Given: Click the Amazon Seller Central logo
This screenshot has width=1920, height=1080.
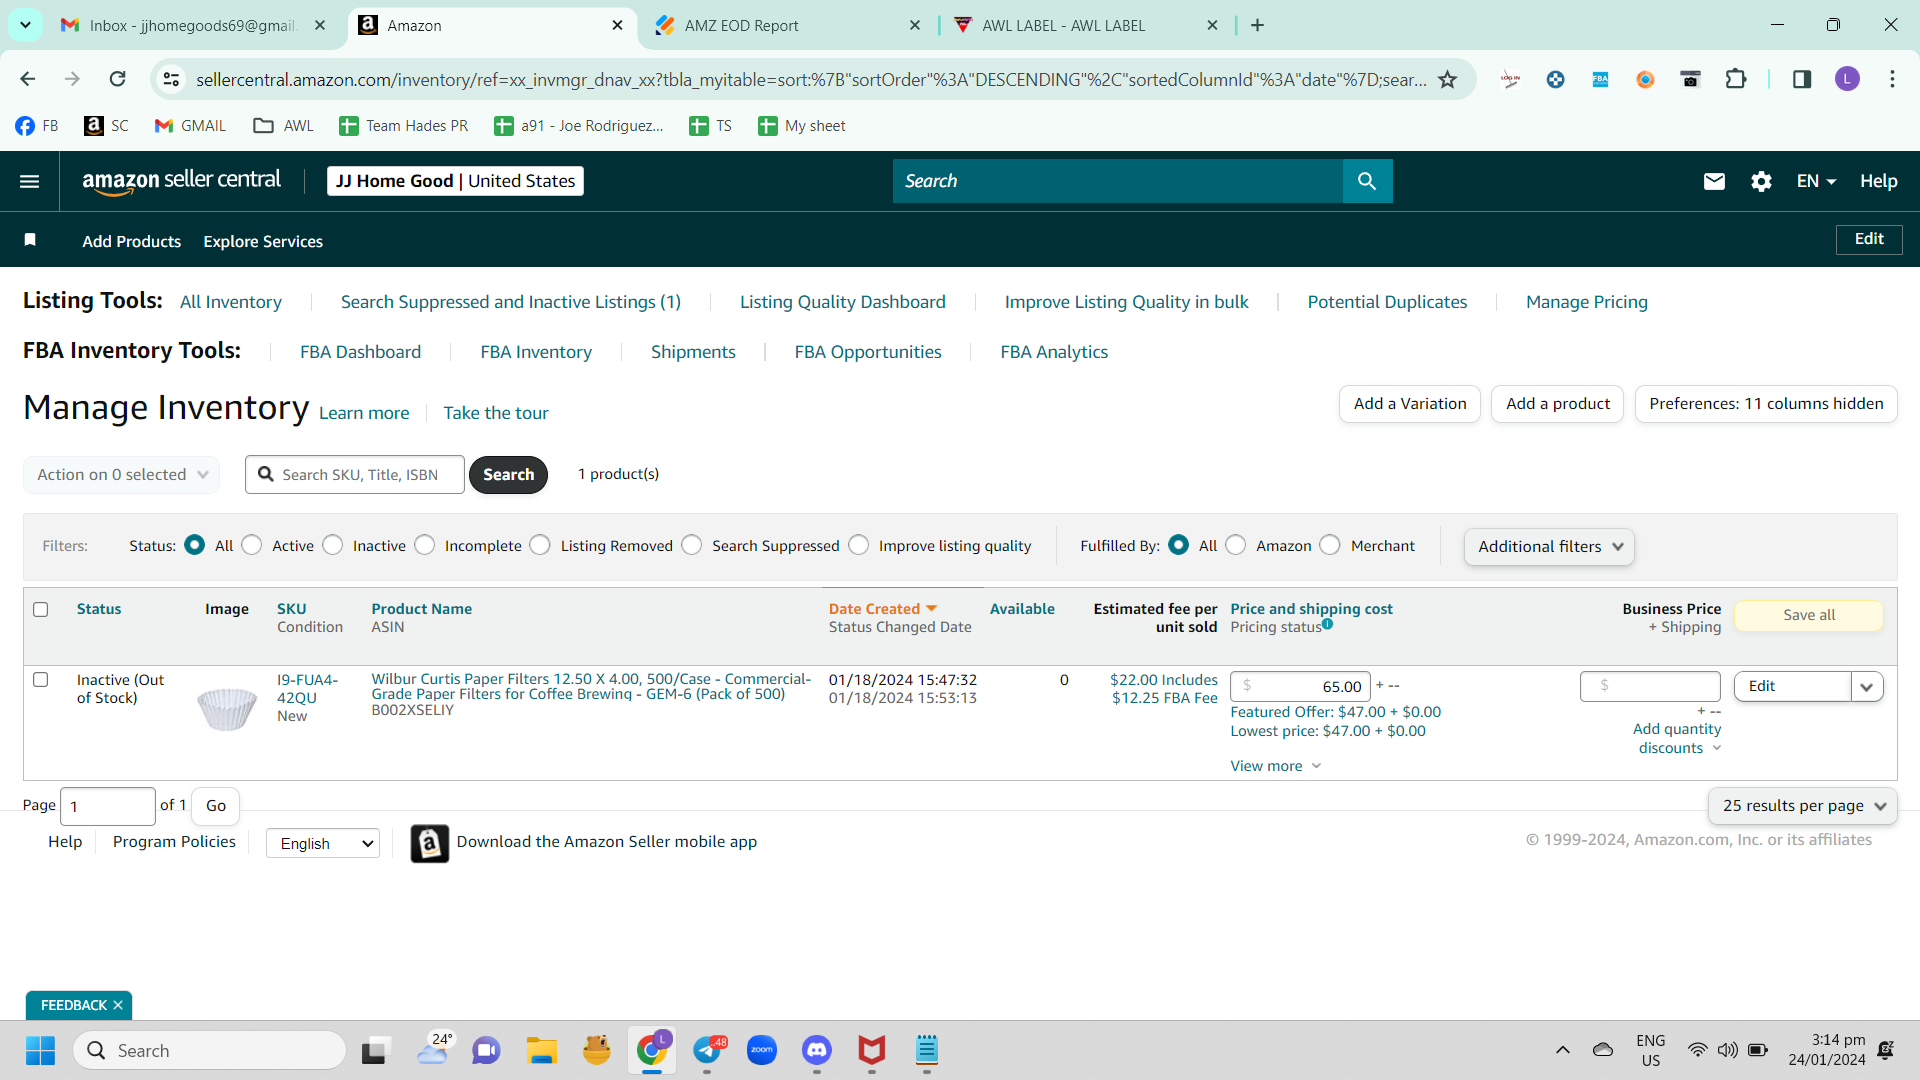Looking at the screenshot, I should [181, 181].
